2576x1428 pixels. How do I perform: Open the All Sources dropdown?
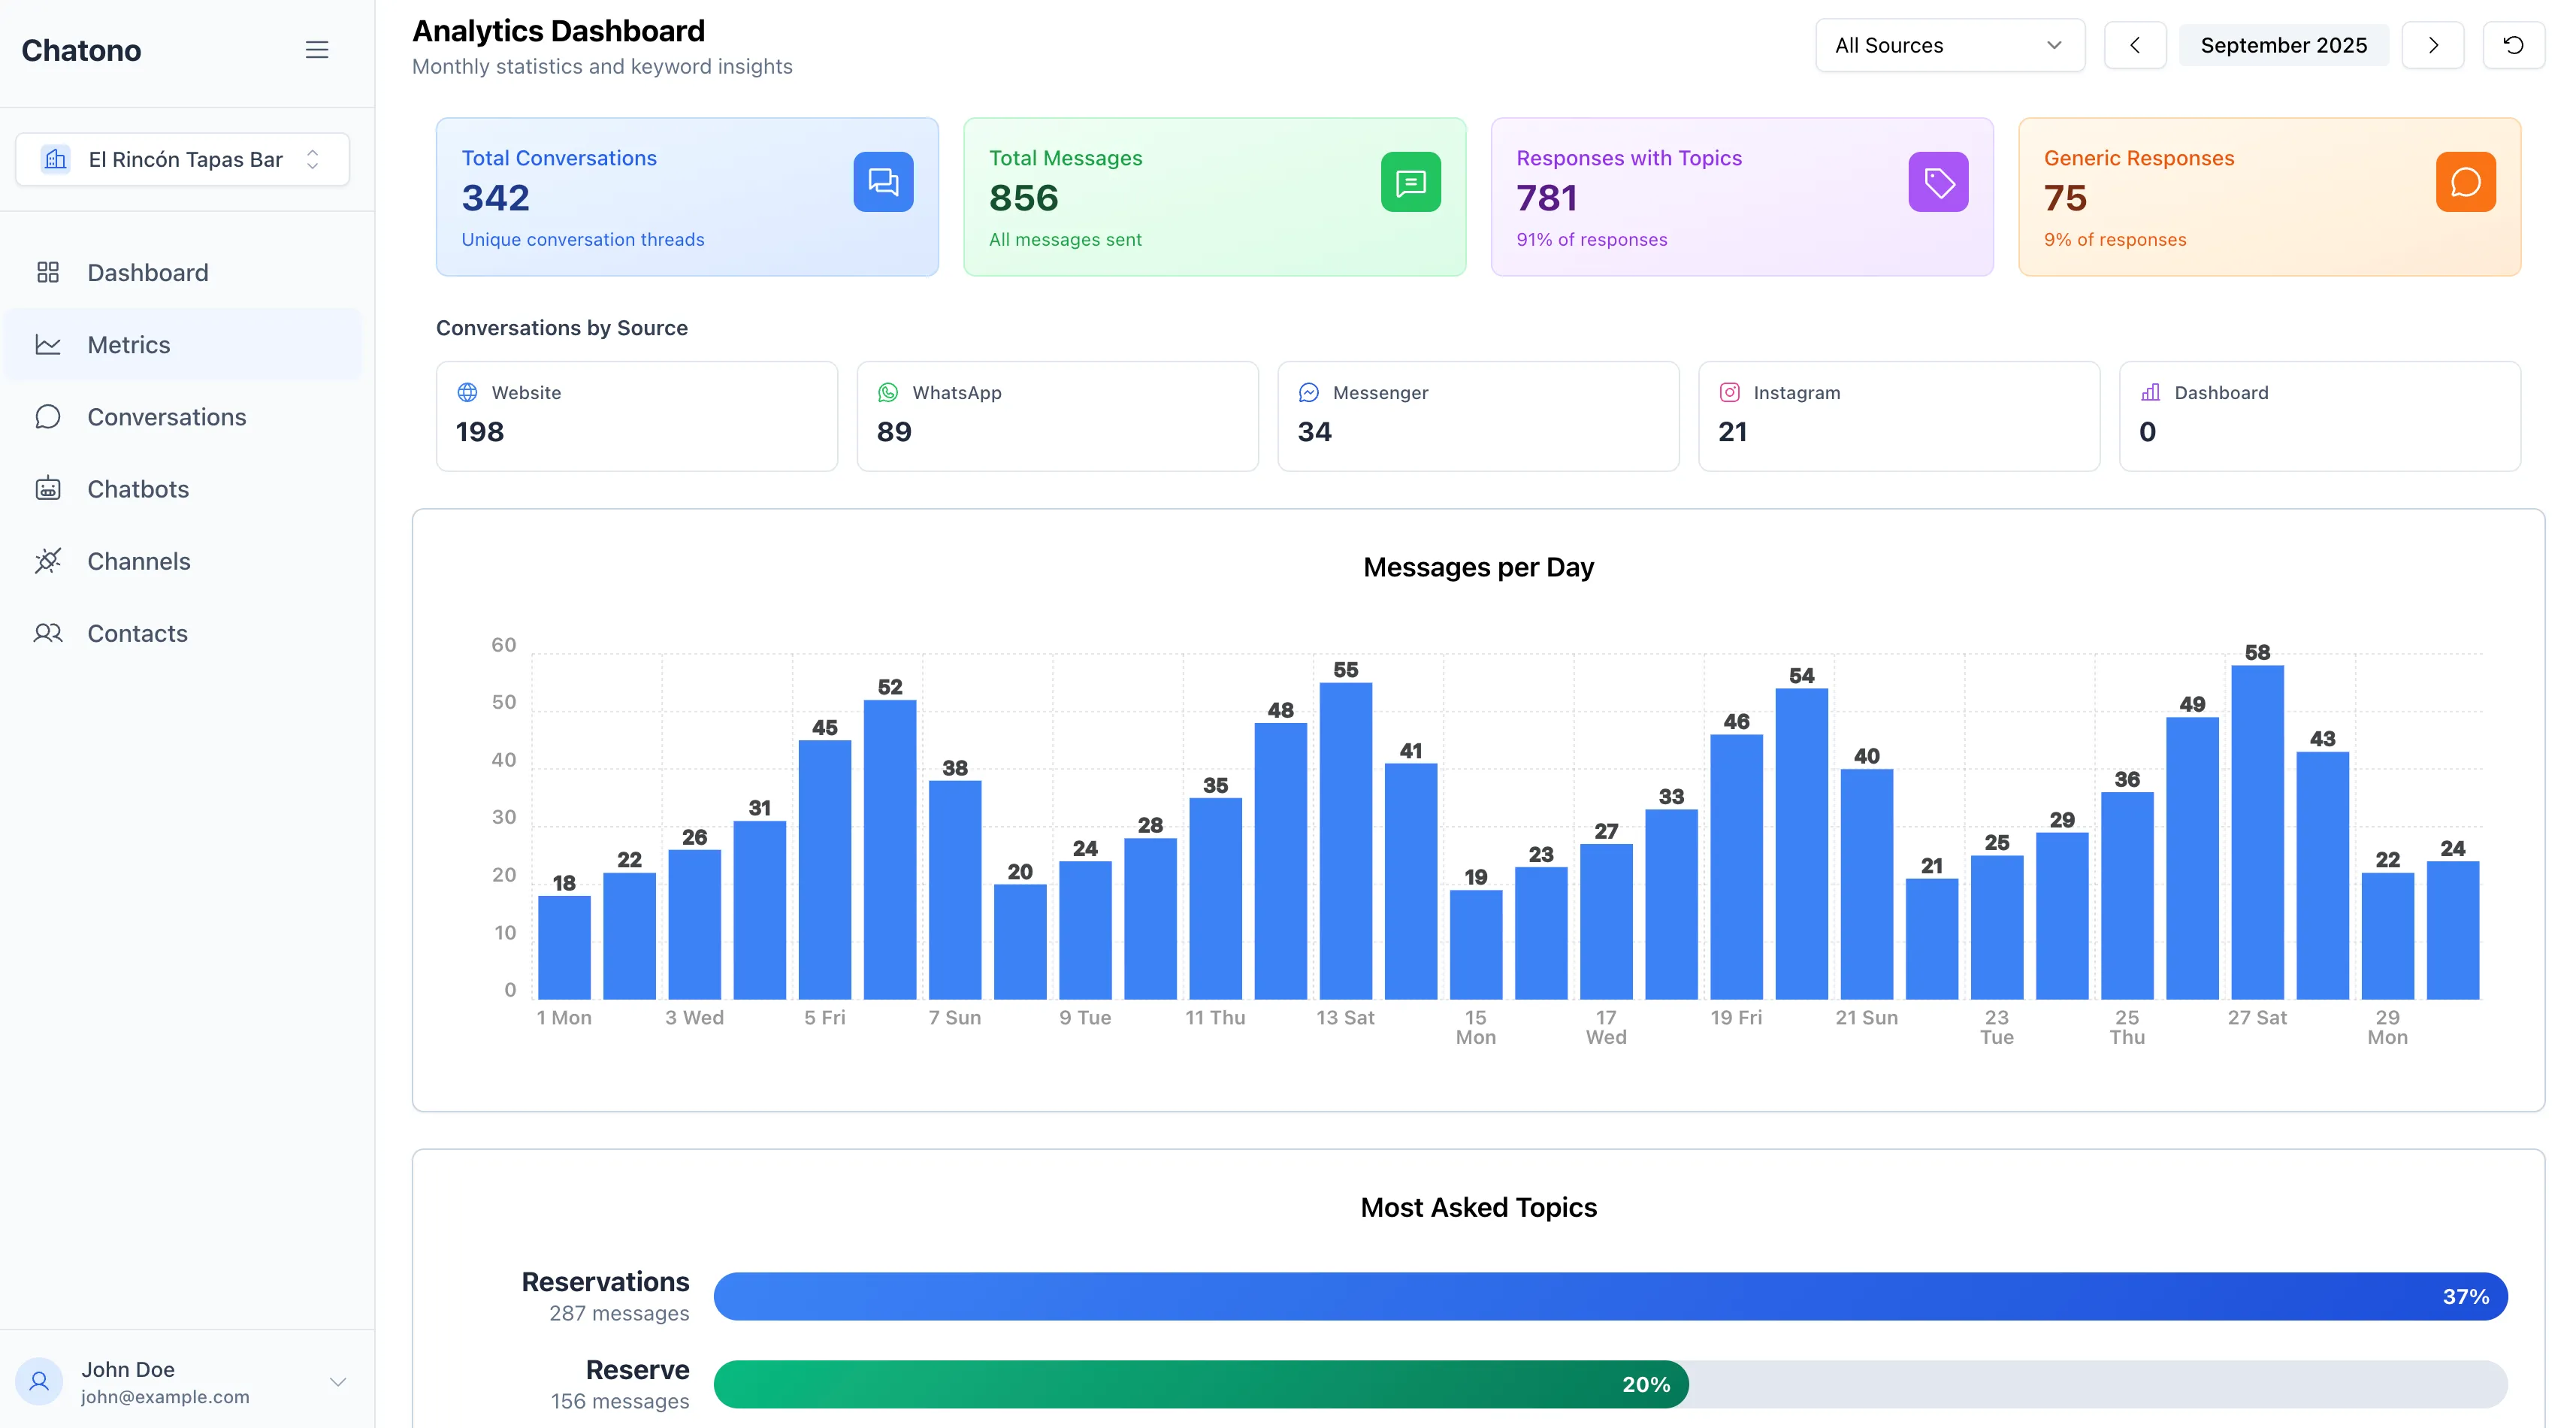coord(1949,45)
